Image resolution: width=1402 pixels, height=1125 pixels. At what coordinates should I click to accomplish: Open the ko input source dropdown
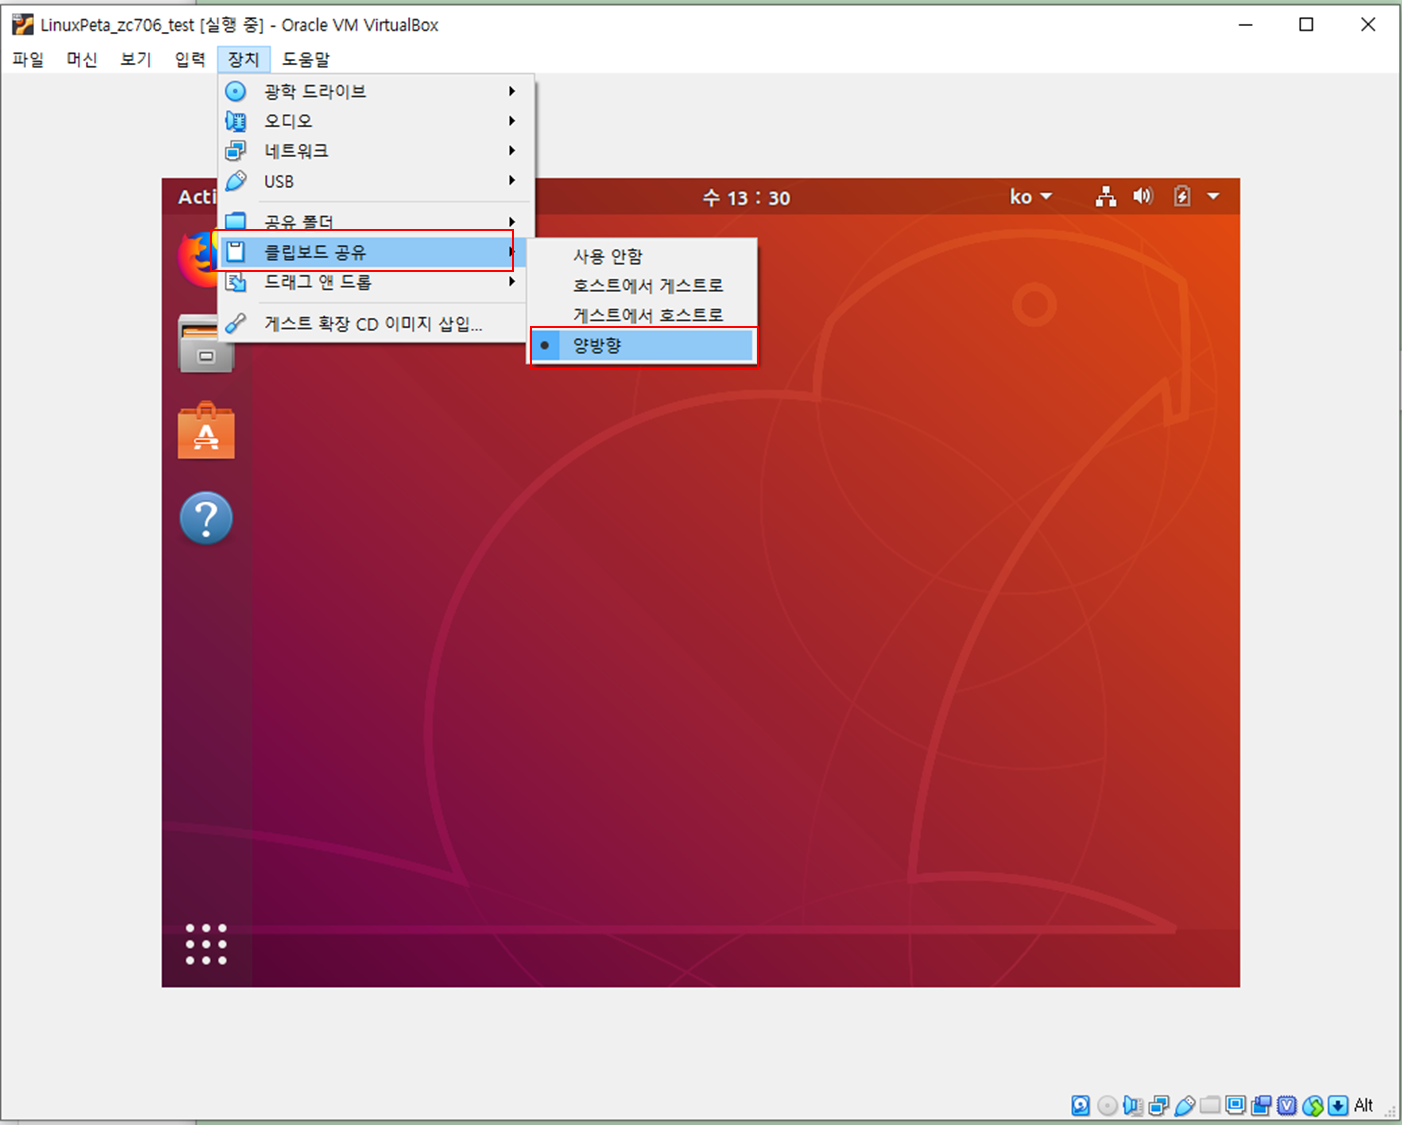click(x=1031, y=197)
